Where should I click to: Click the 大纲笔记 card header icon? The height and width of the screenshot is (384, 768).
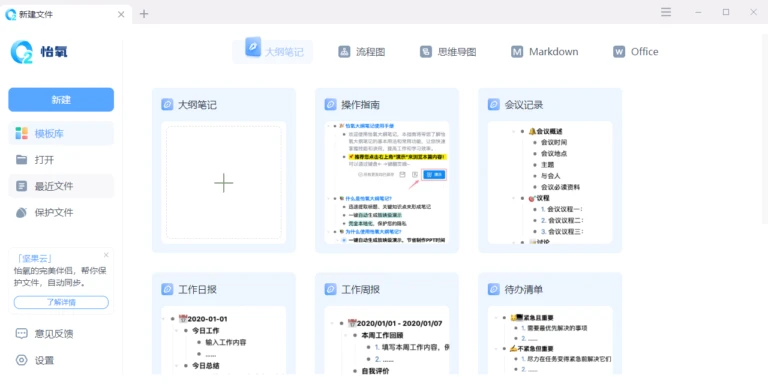point(167,105)
